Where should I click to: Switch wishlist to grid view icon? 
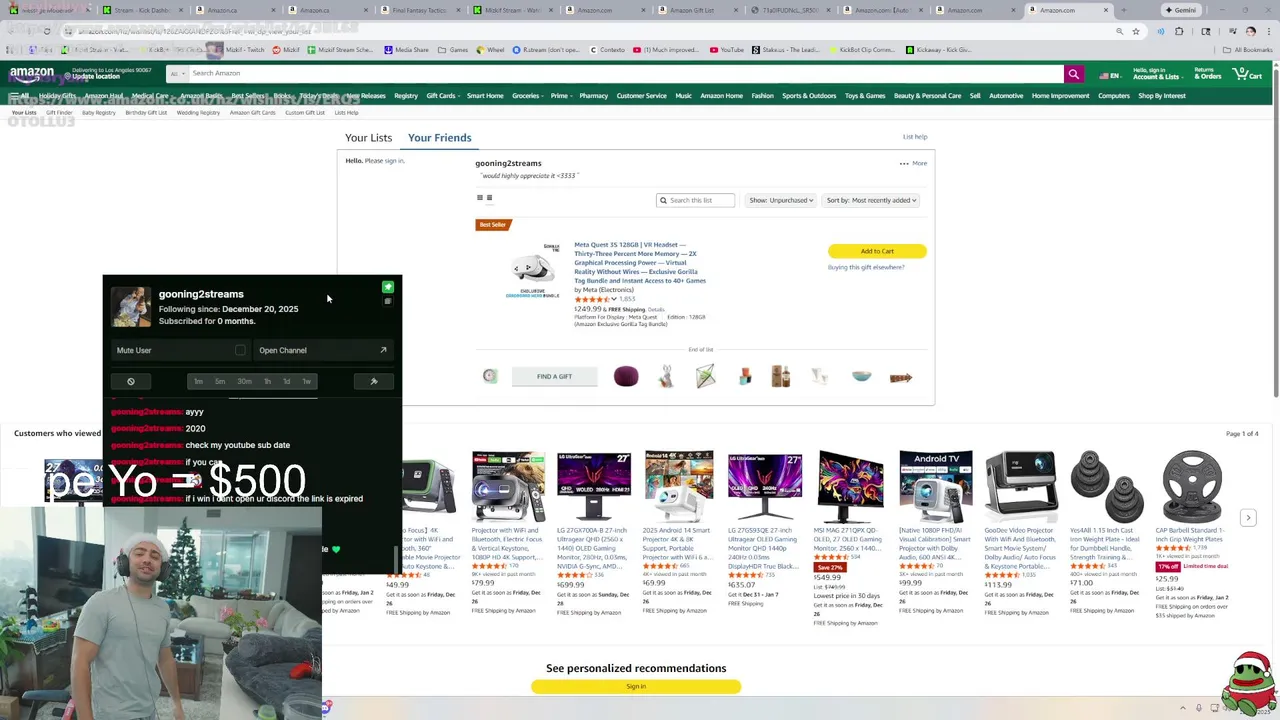pyautogui.click(x=480, y=198)
